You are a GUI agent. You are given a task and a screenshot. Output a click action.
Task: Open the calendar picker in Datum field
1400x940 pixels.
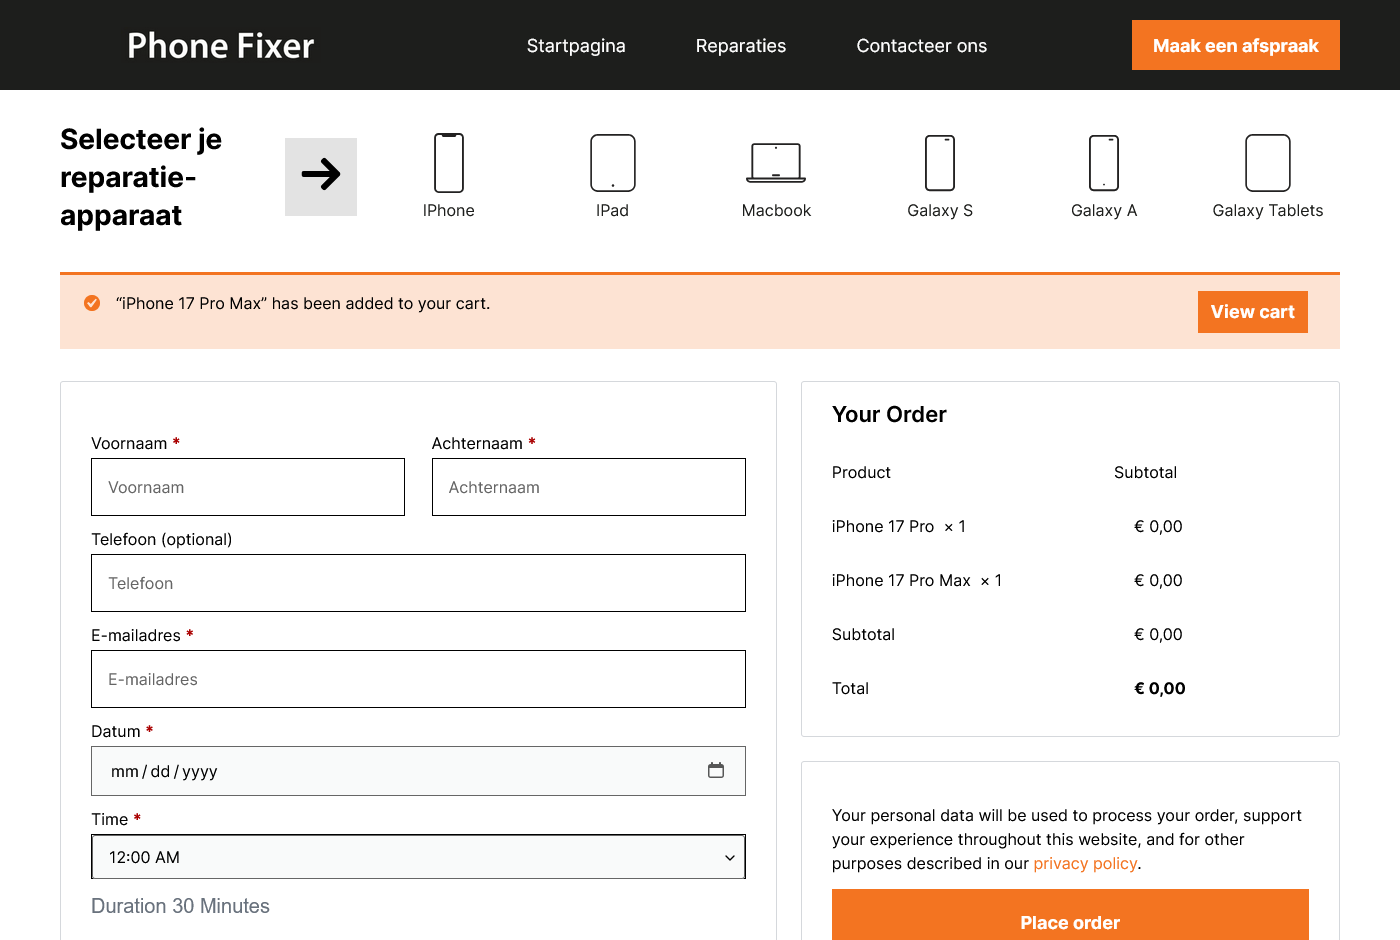716,770
